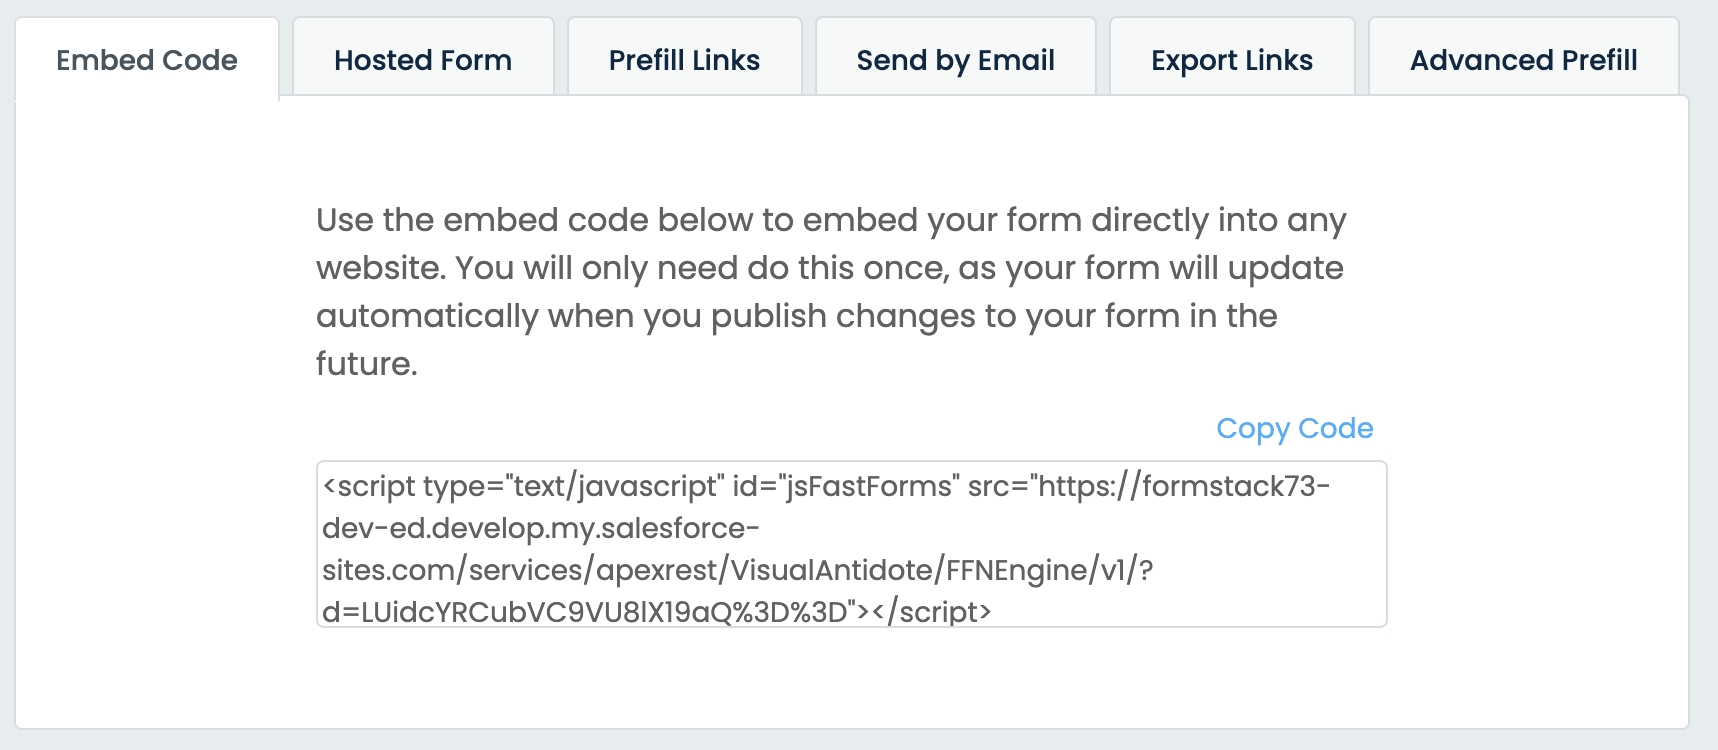Image resolution: width=1718 pixels, height=750 pixels.
Task: Click the word "future." ending the description
Action: 366,364
